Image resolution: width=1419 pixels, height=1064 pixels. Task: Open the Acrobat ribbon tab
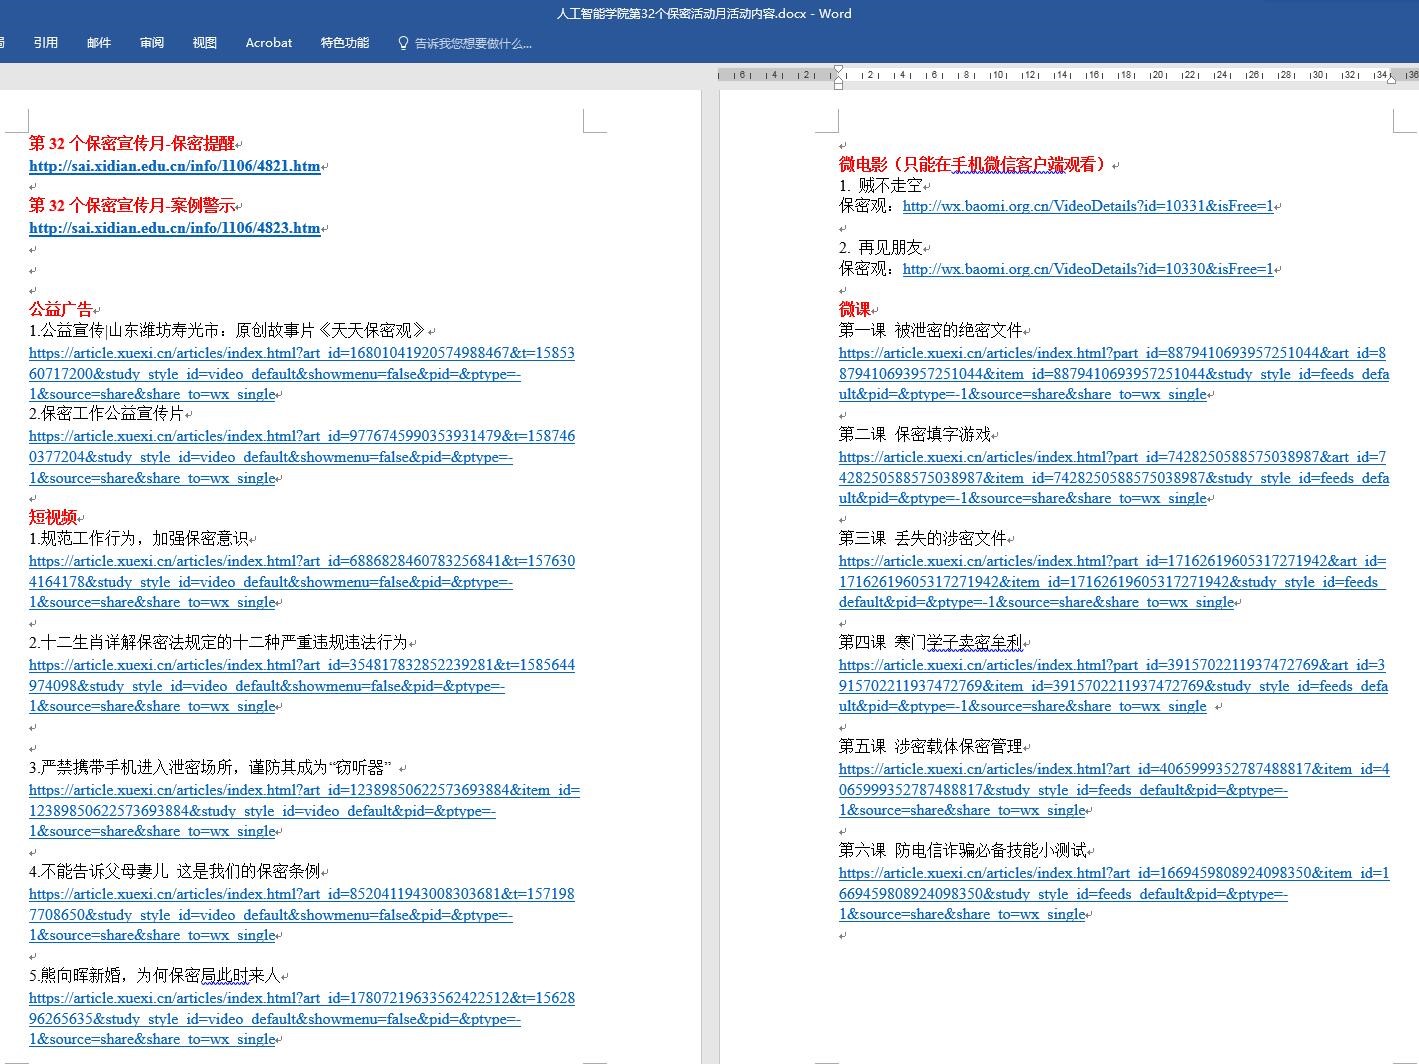point(269,43)
